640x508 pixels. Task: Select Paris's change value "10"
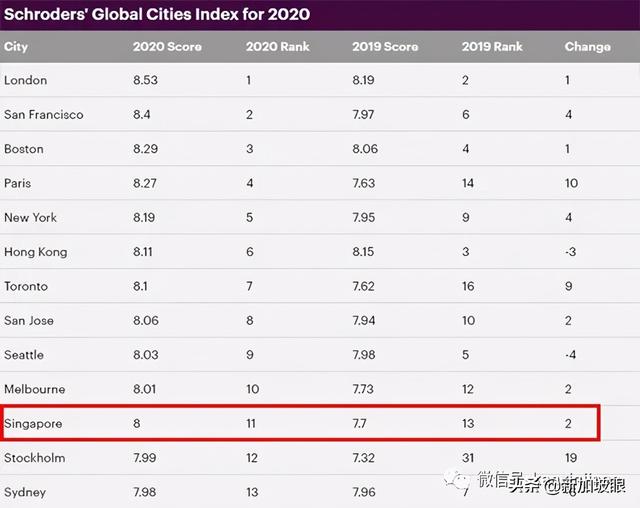(571, 183)
